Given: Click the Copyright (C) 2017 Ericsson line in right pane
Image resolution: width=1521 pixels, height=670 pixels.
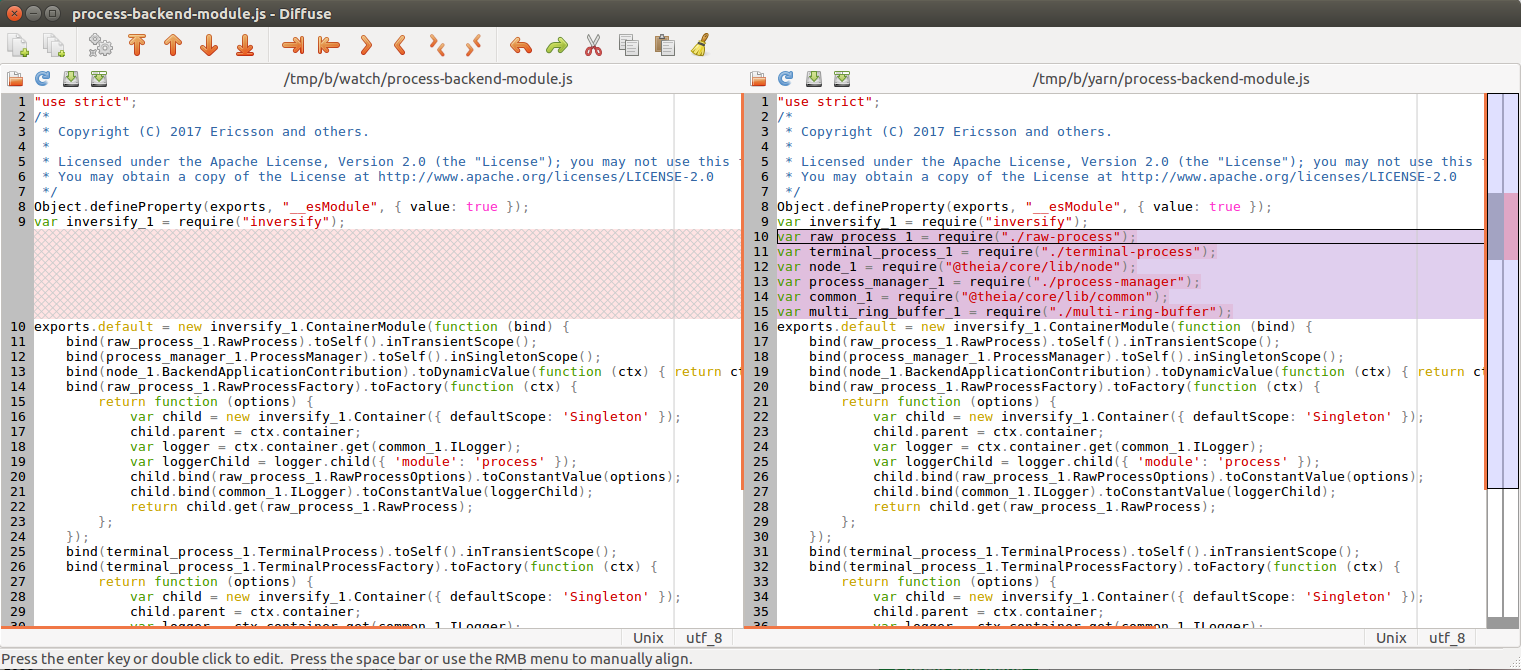Looking at the screenshot, I should [x=1130, y=132].
